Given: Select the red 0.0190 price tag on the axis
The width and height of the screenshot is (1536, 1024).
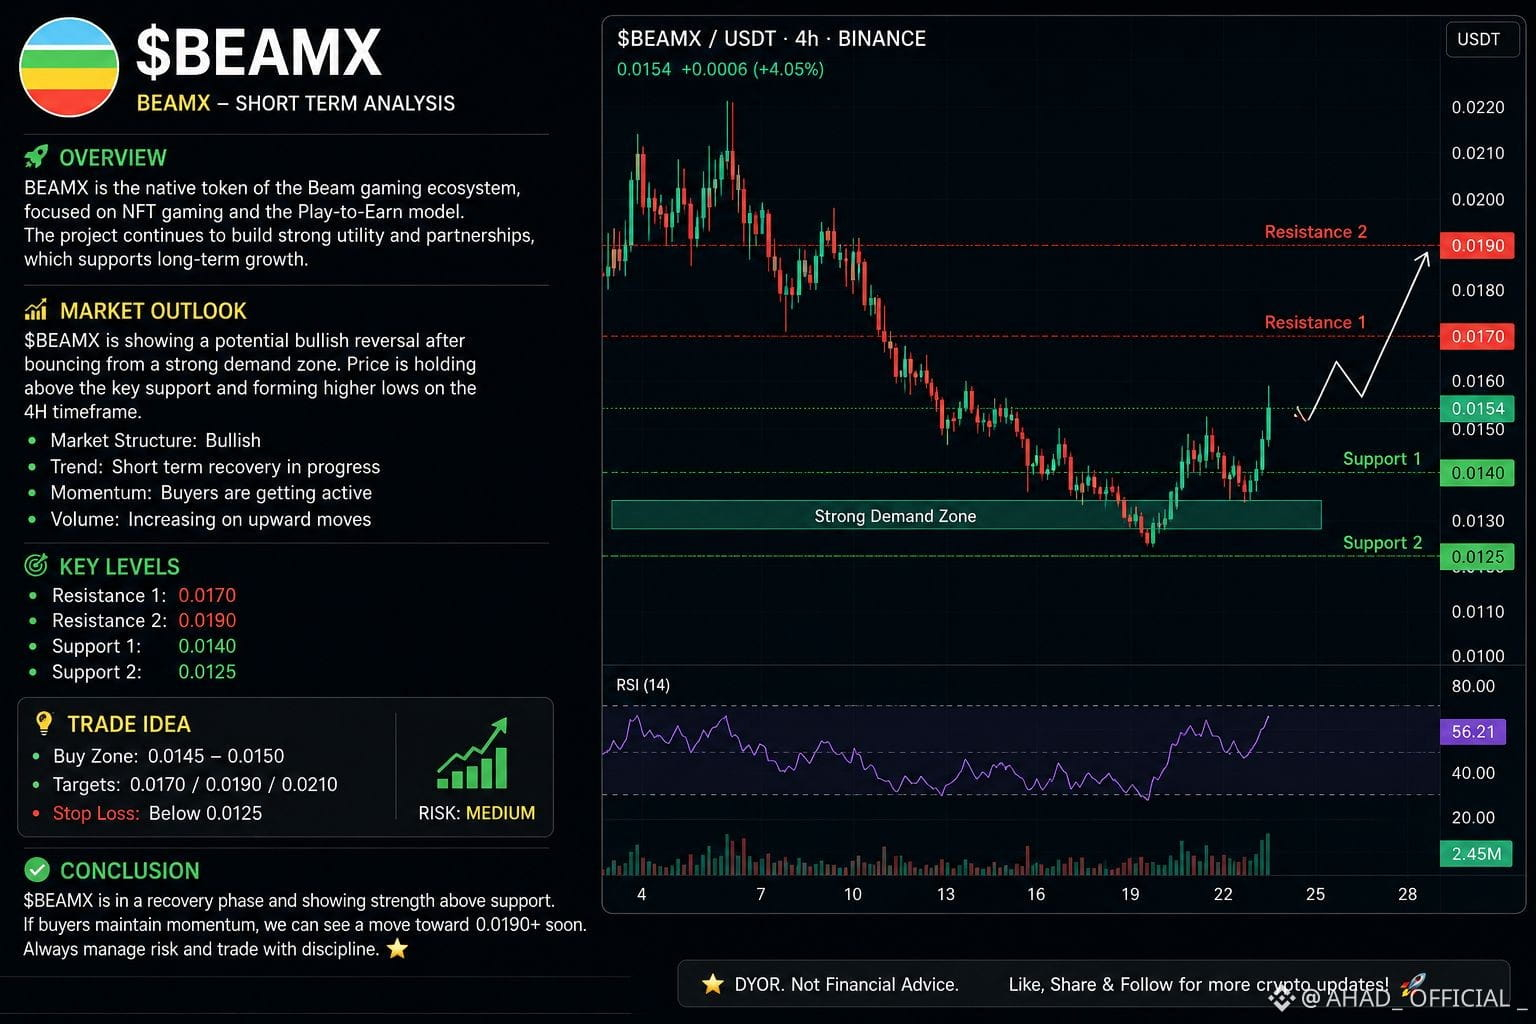Looking at the screenshot, I should point(1477,246).
